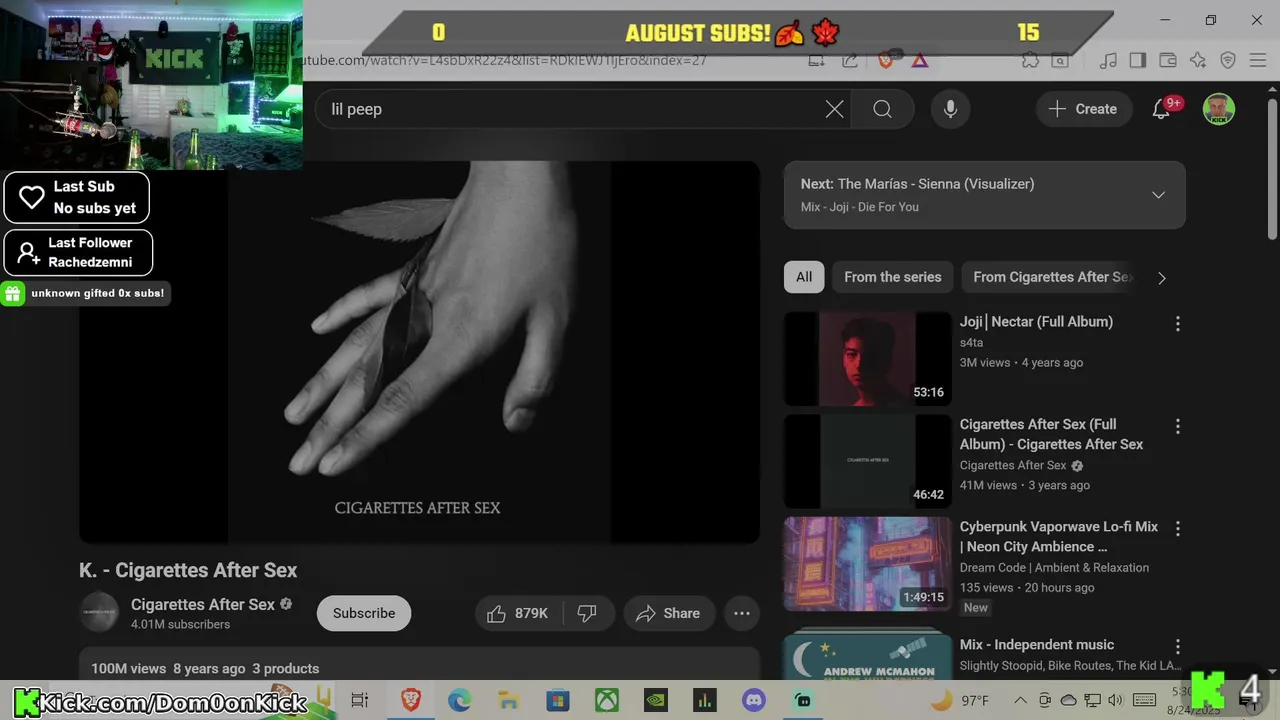The width and height of the screenshot is (1280, 720).
Task: Click the browser address bar URL
Action: pos(505,60)
